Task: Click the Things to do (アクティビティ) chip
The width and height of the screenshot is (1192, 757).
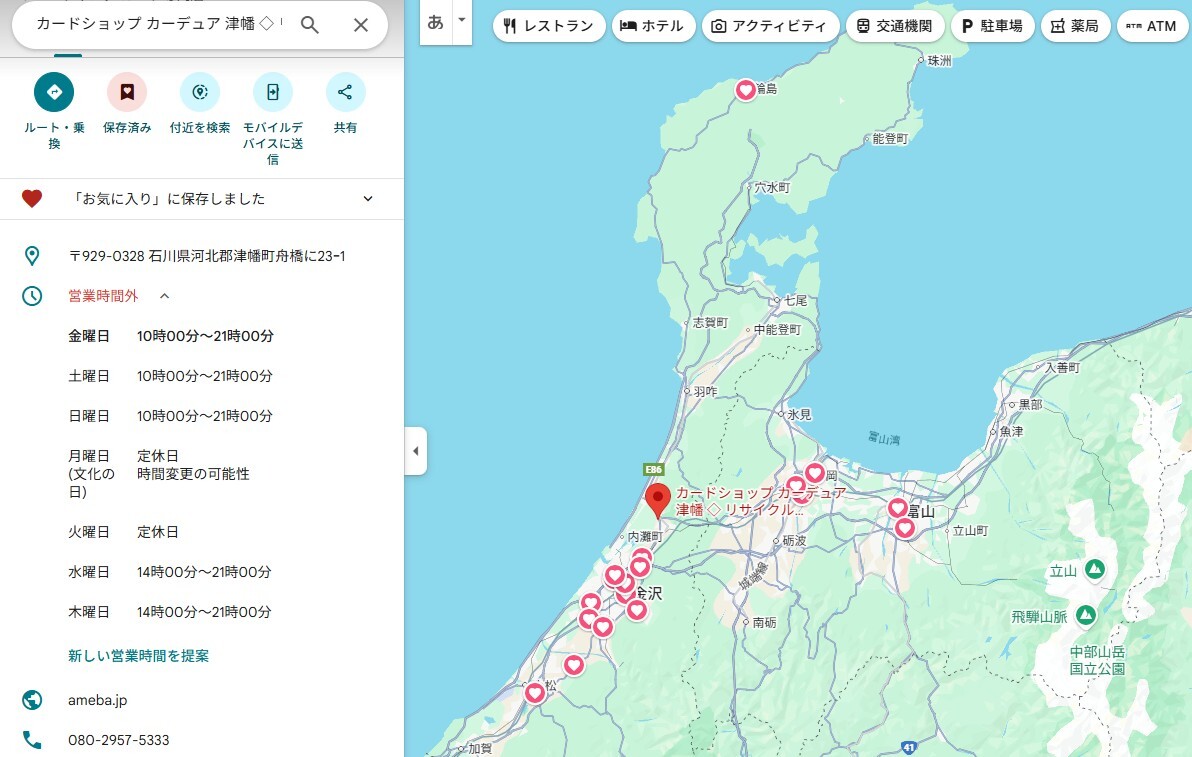Action: (769, 26)
